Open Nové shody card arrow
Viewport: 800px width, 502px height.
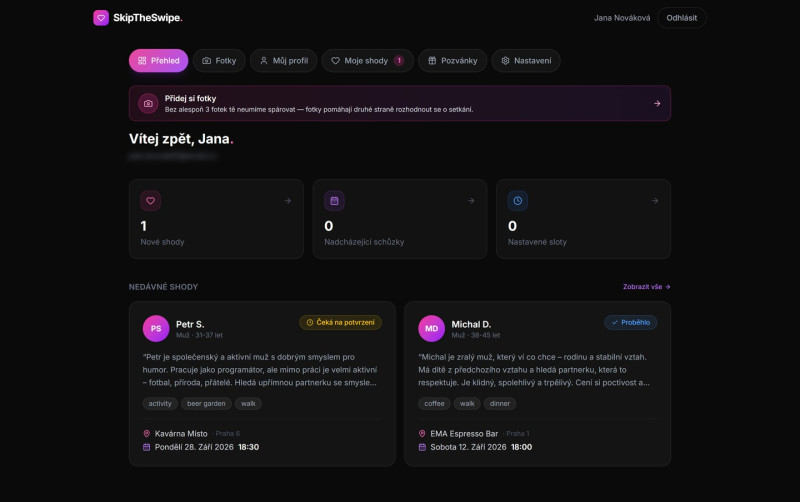[288, 201]
